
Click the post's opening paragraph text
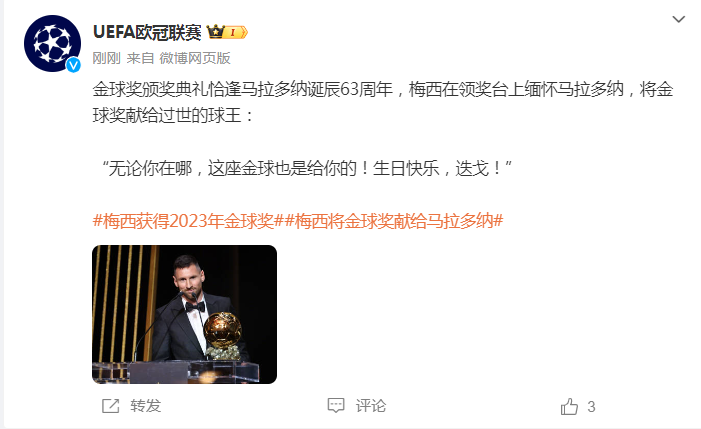(x=383, y=102)
